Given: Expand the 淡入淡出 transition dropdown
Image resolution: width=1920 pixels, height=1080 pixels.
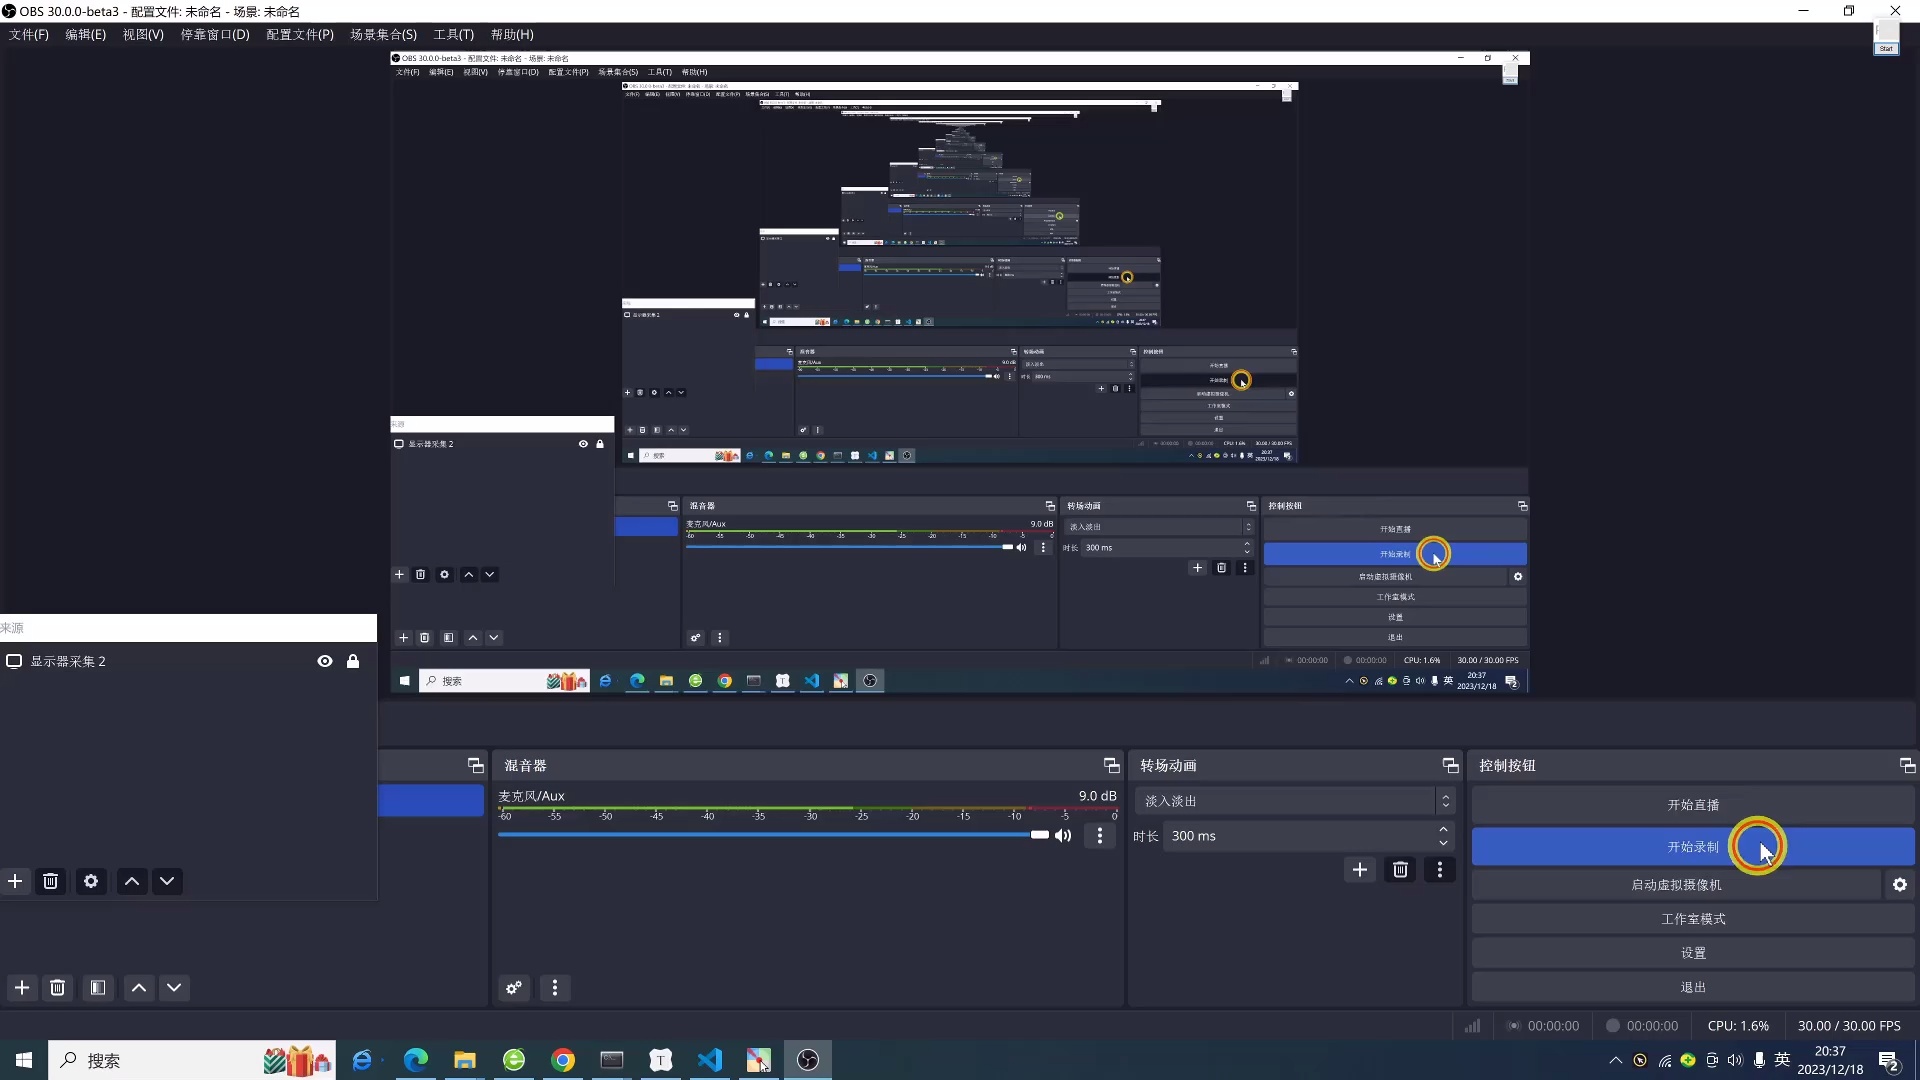Looking at the screenshot, I should coord(1445,801).
